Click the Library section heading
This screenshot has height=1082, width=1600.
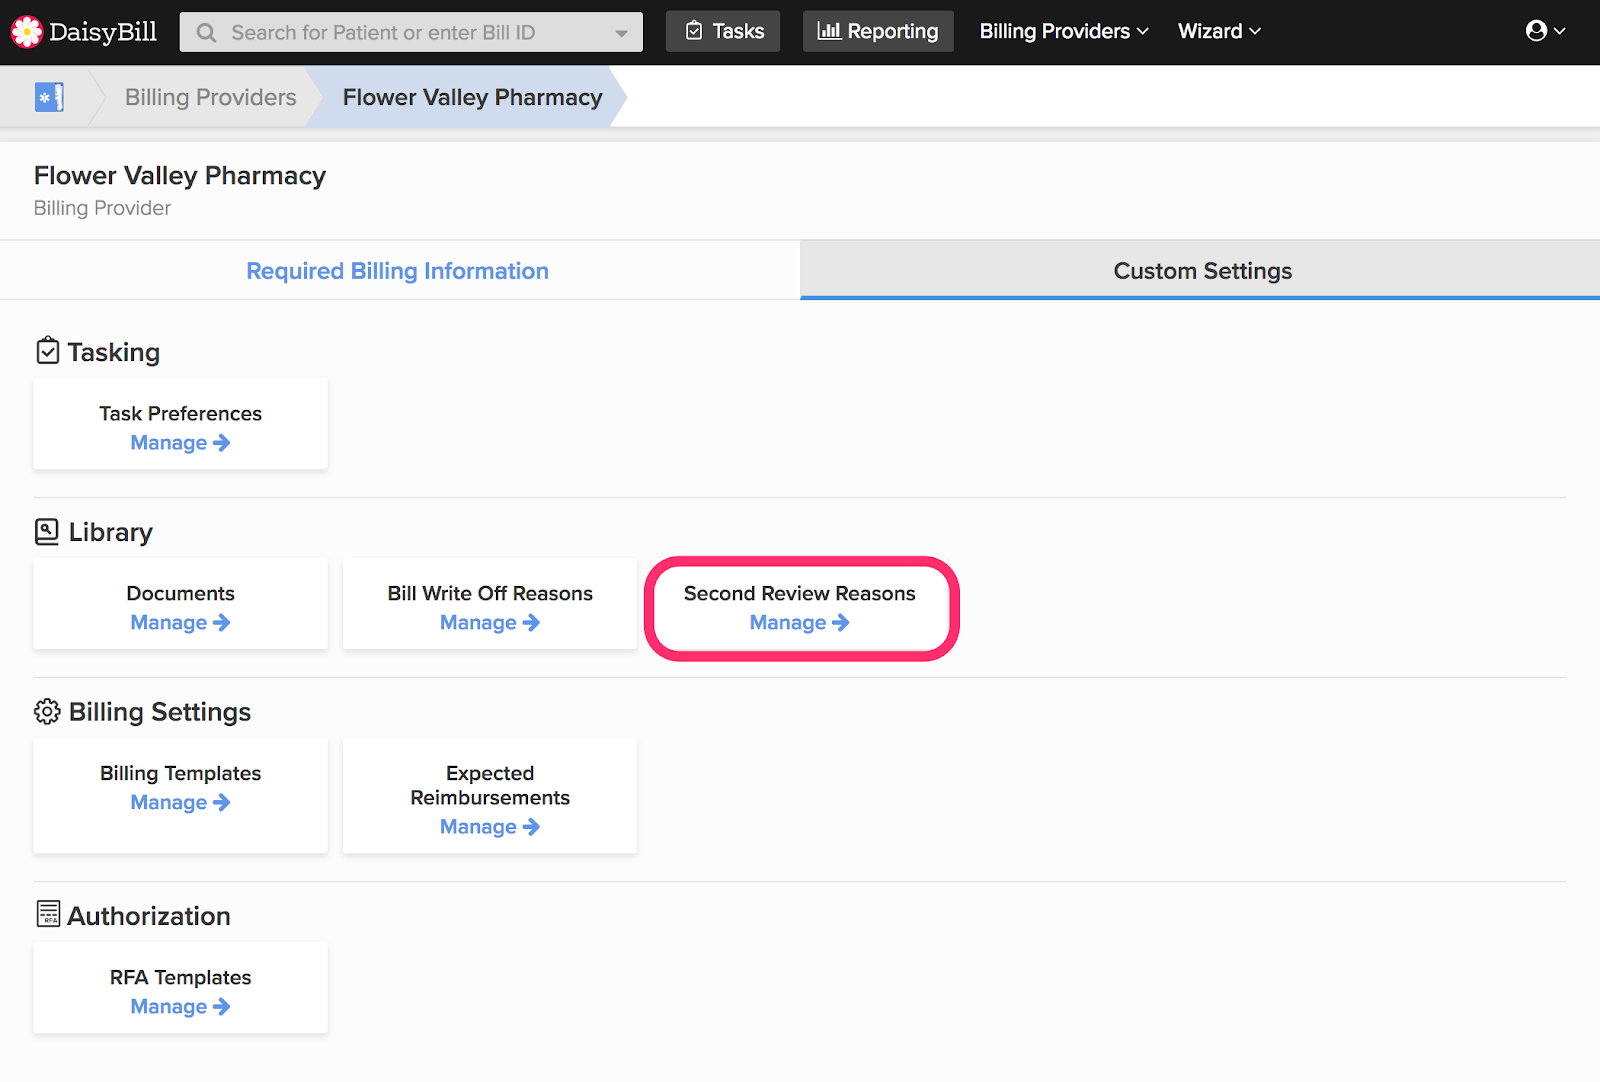point(110,532)
